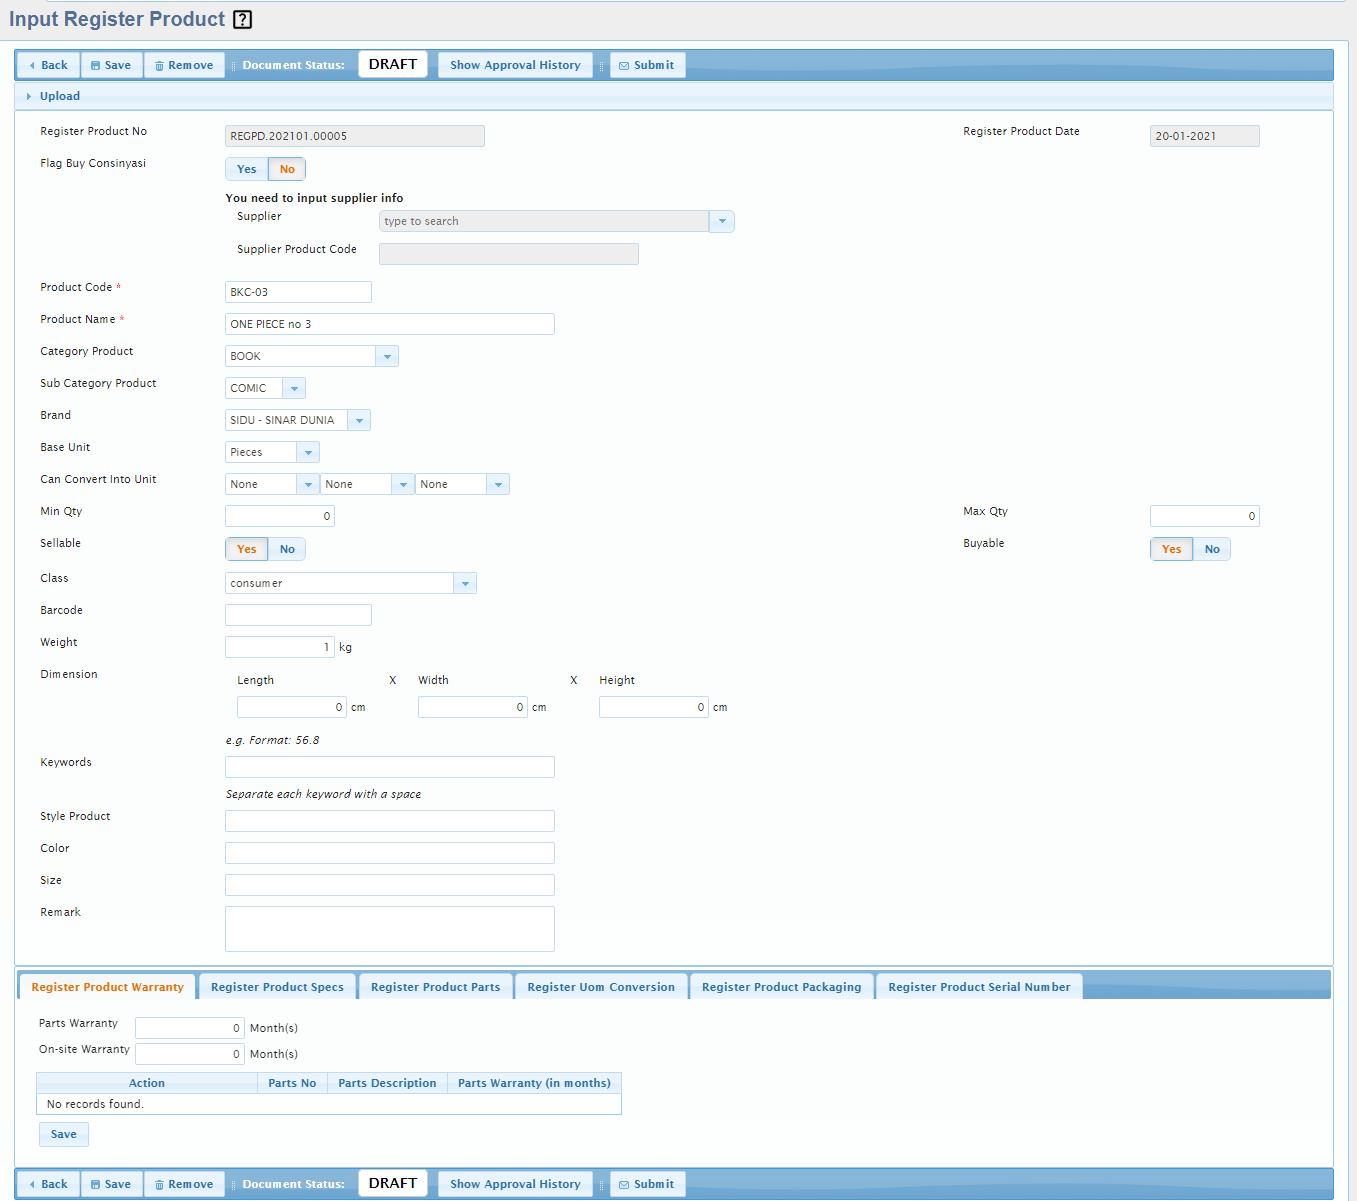
Task: Open the Brand dropdown arrow
Action: [x=359, y=420]
